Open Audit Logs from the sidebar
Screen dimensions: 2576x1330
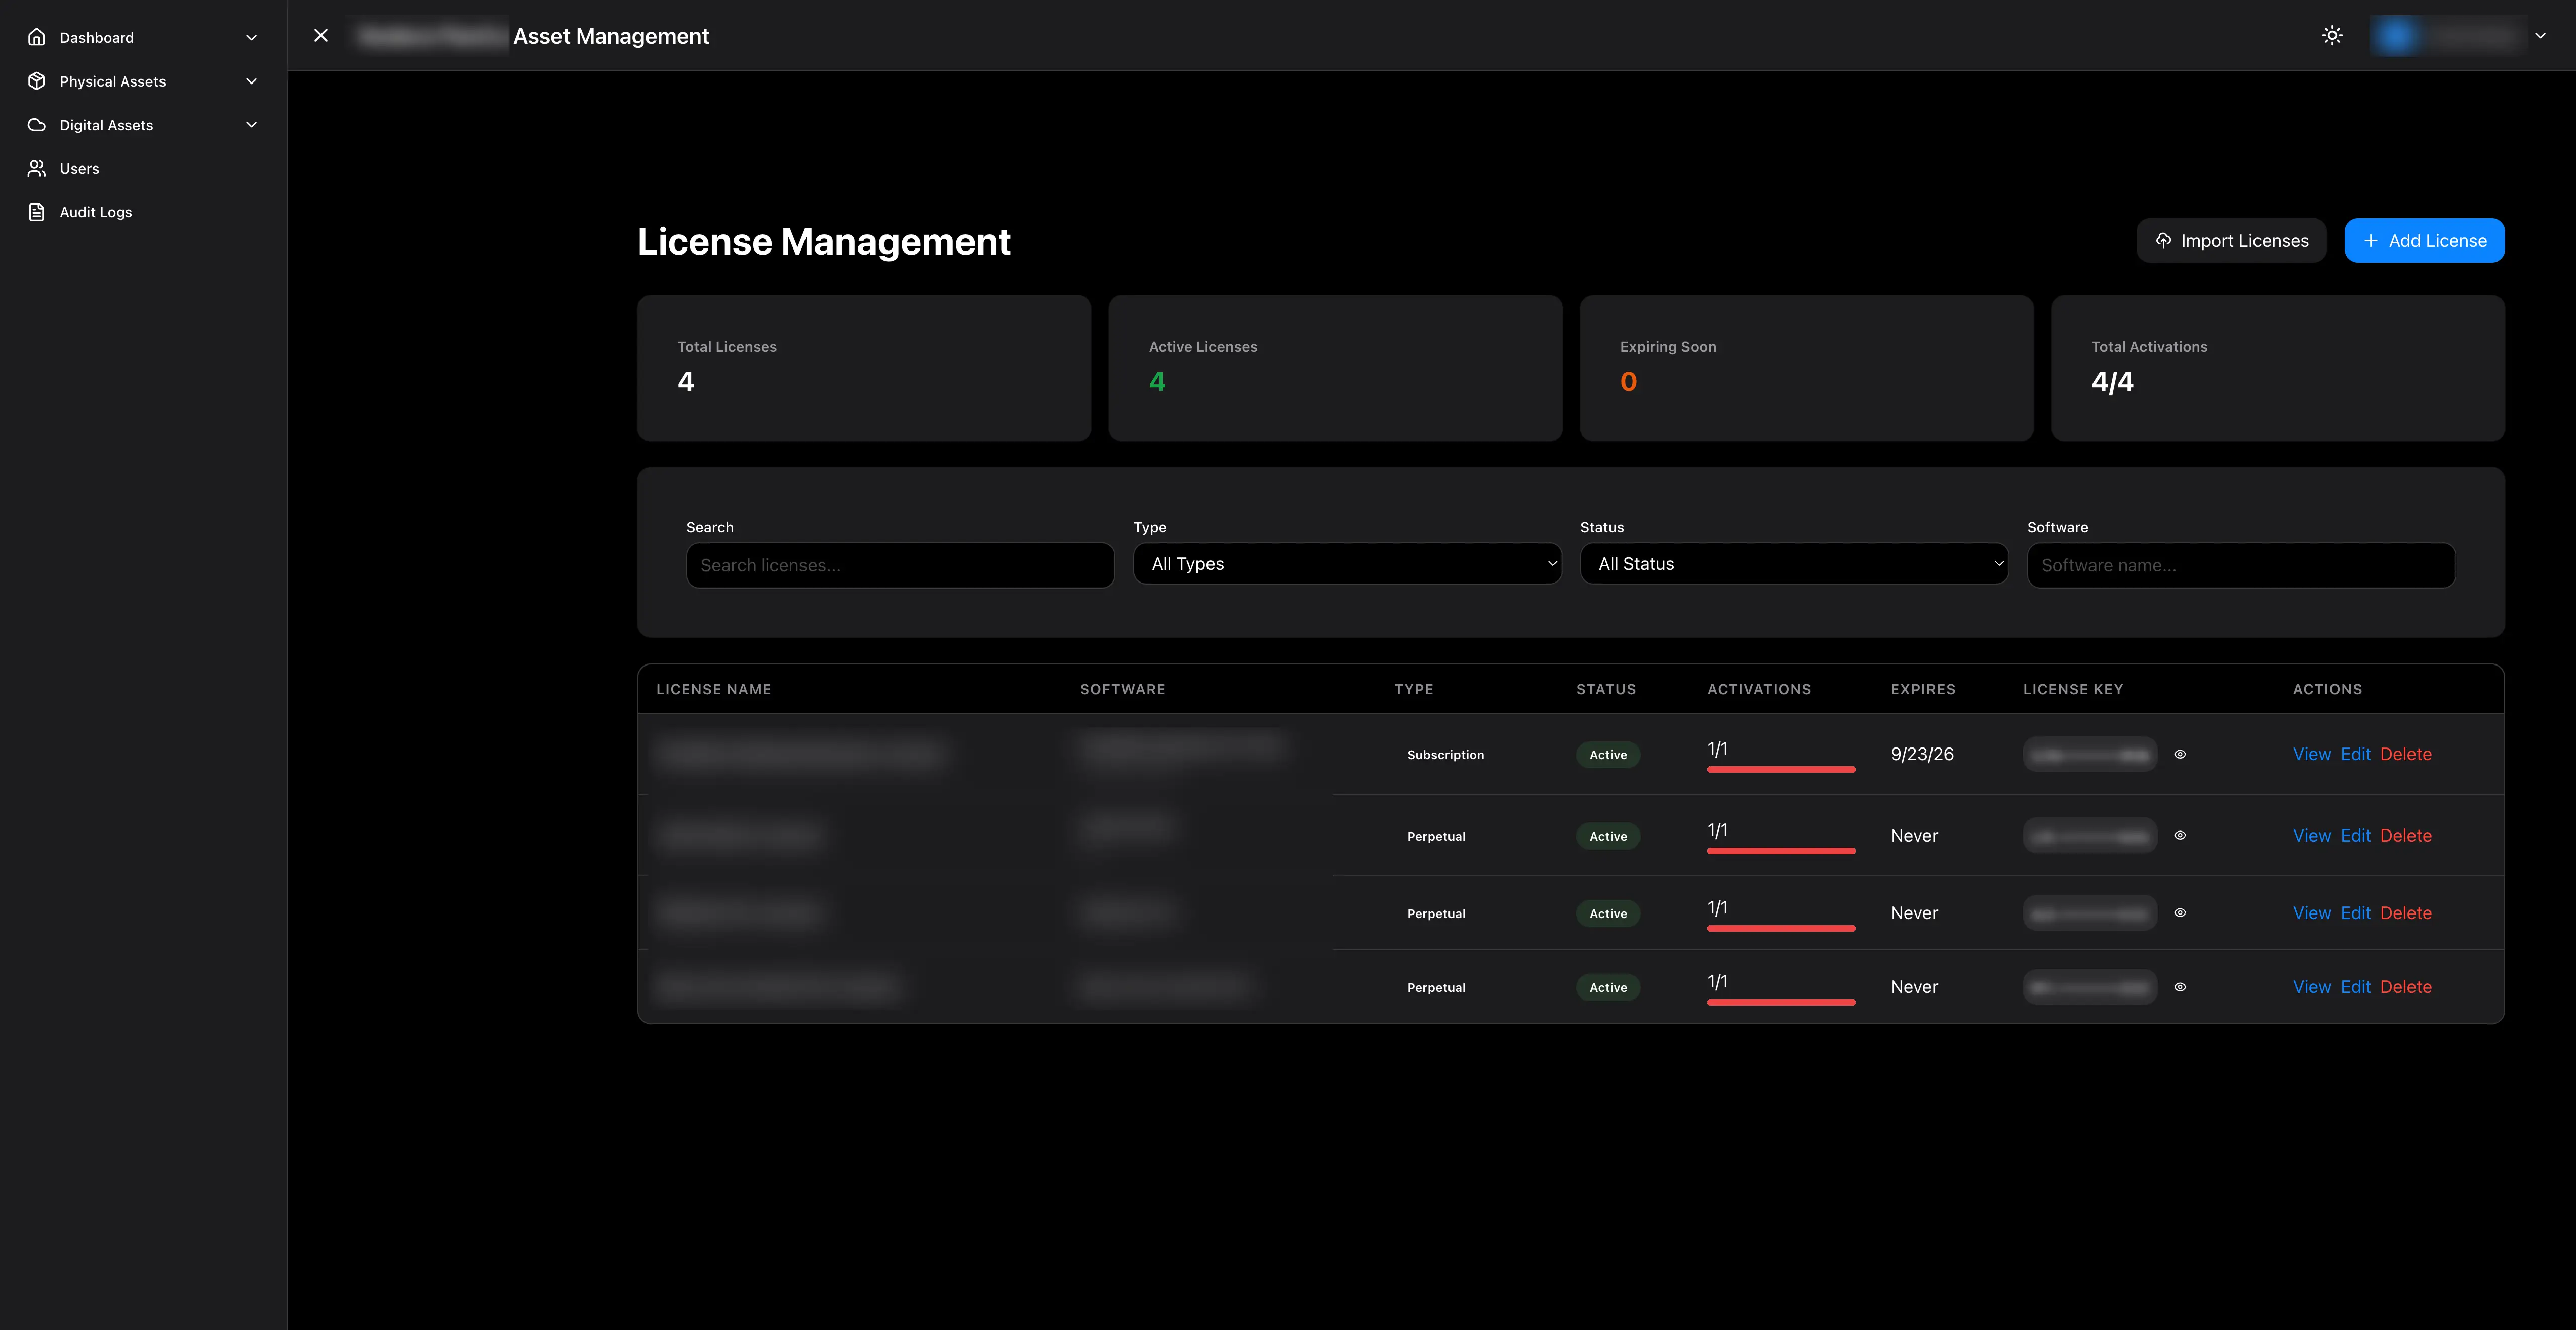pos(96,212)
